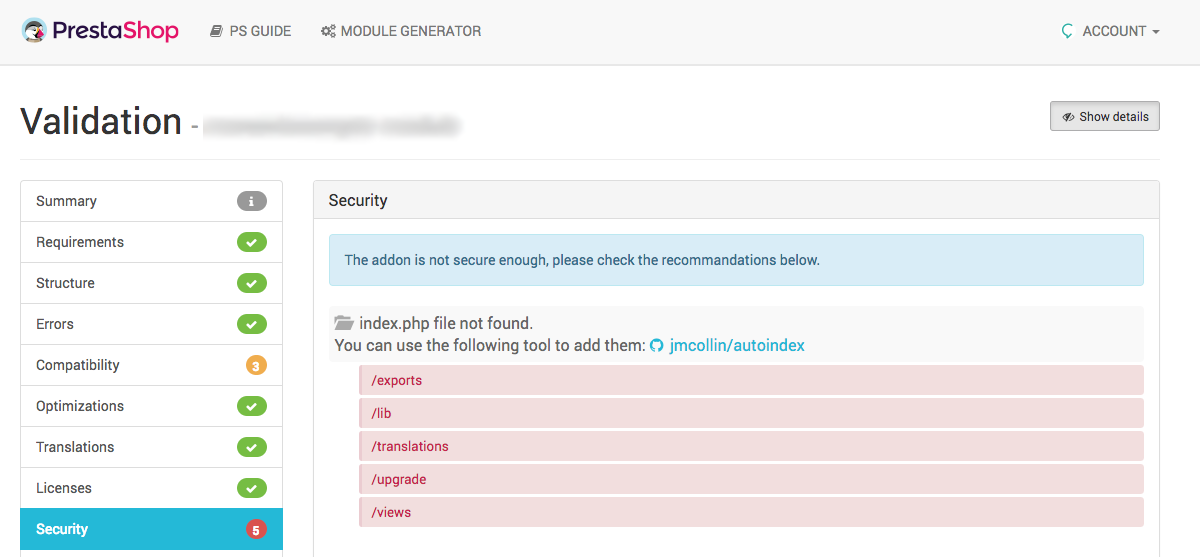Open the Module Generator menu item
The height and width of the screenshot is (557, 1200).
(x=401, y=31)
